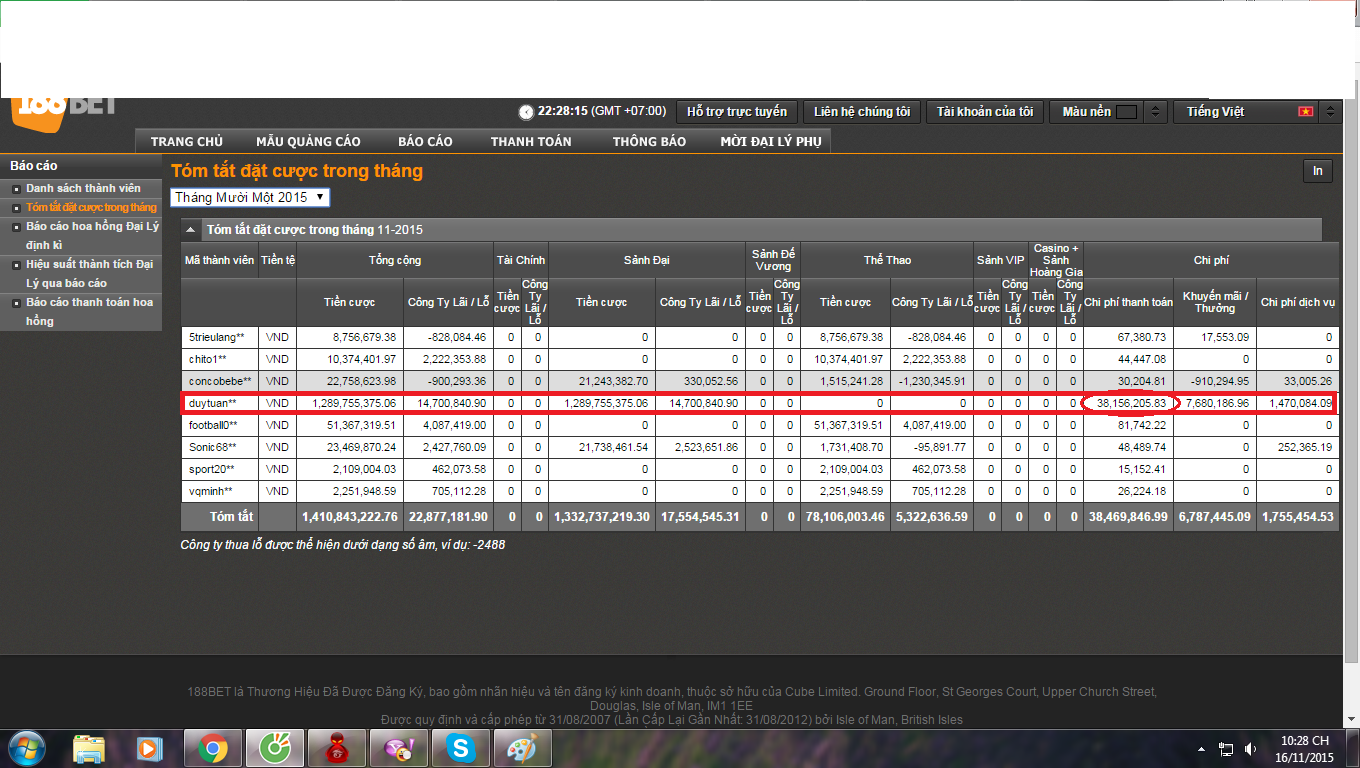Click the Vietnam flag language icon

click(1305, 112)
